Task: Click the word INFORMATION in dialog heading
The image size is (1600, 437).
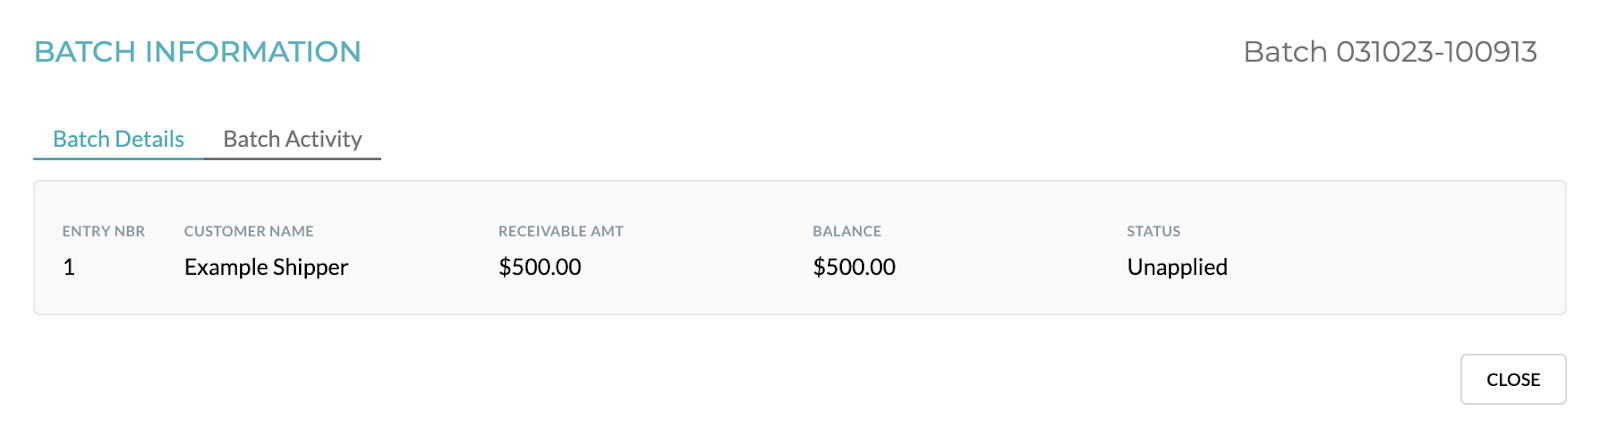Action: [x=253, y=52]
